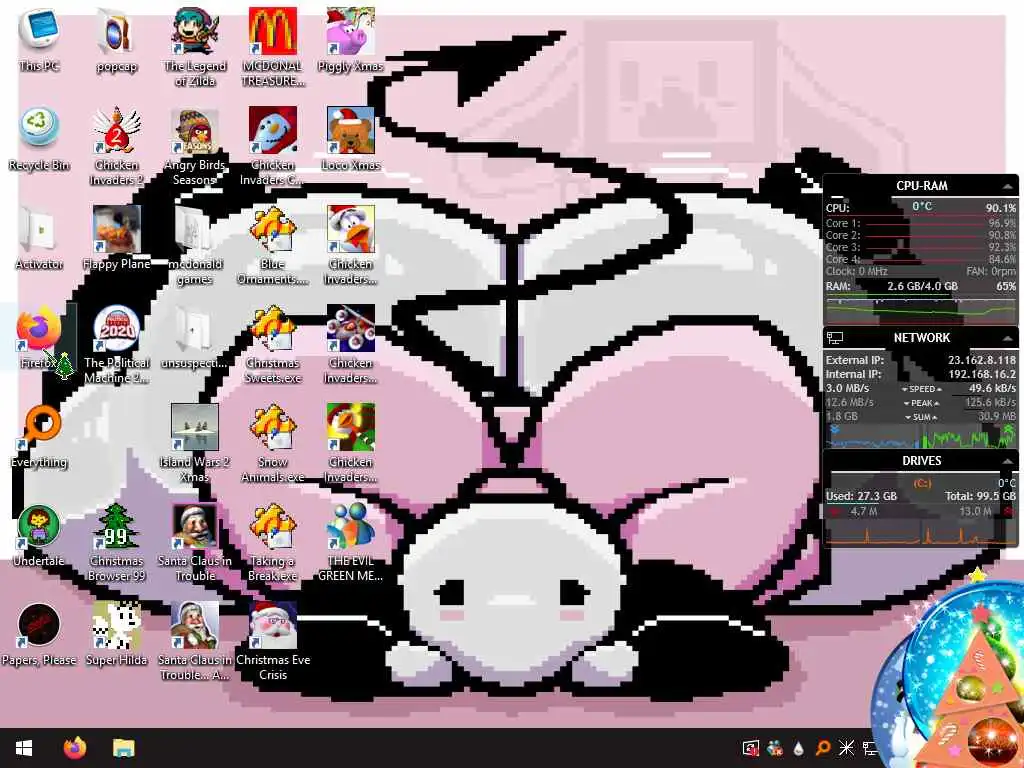The image size is (1024, 768).
Task: Open THE EVIL GREEN ME... shortcut
Action: click(351, 542)
